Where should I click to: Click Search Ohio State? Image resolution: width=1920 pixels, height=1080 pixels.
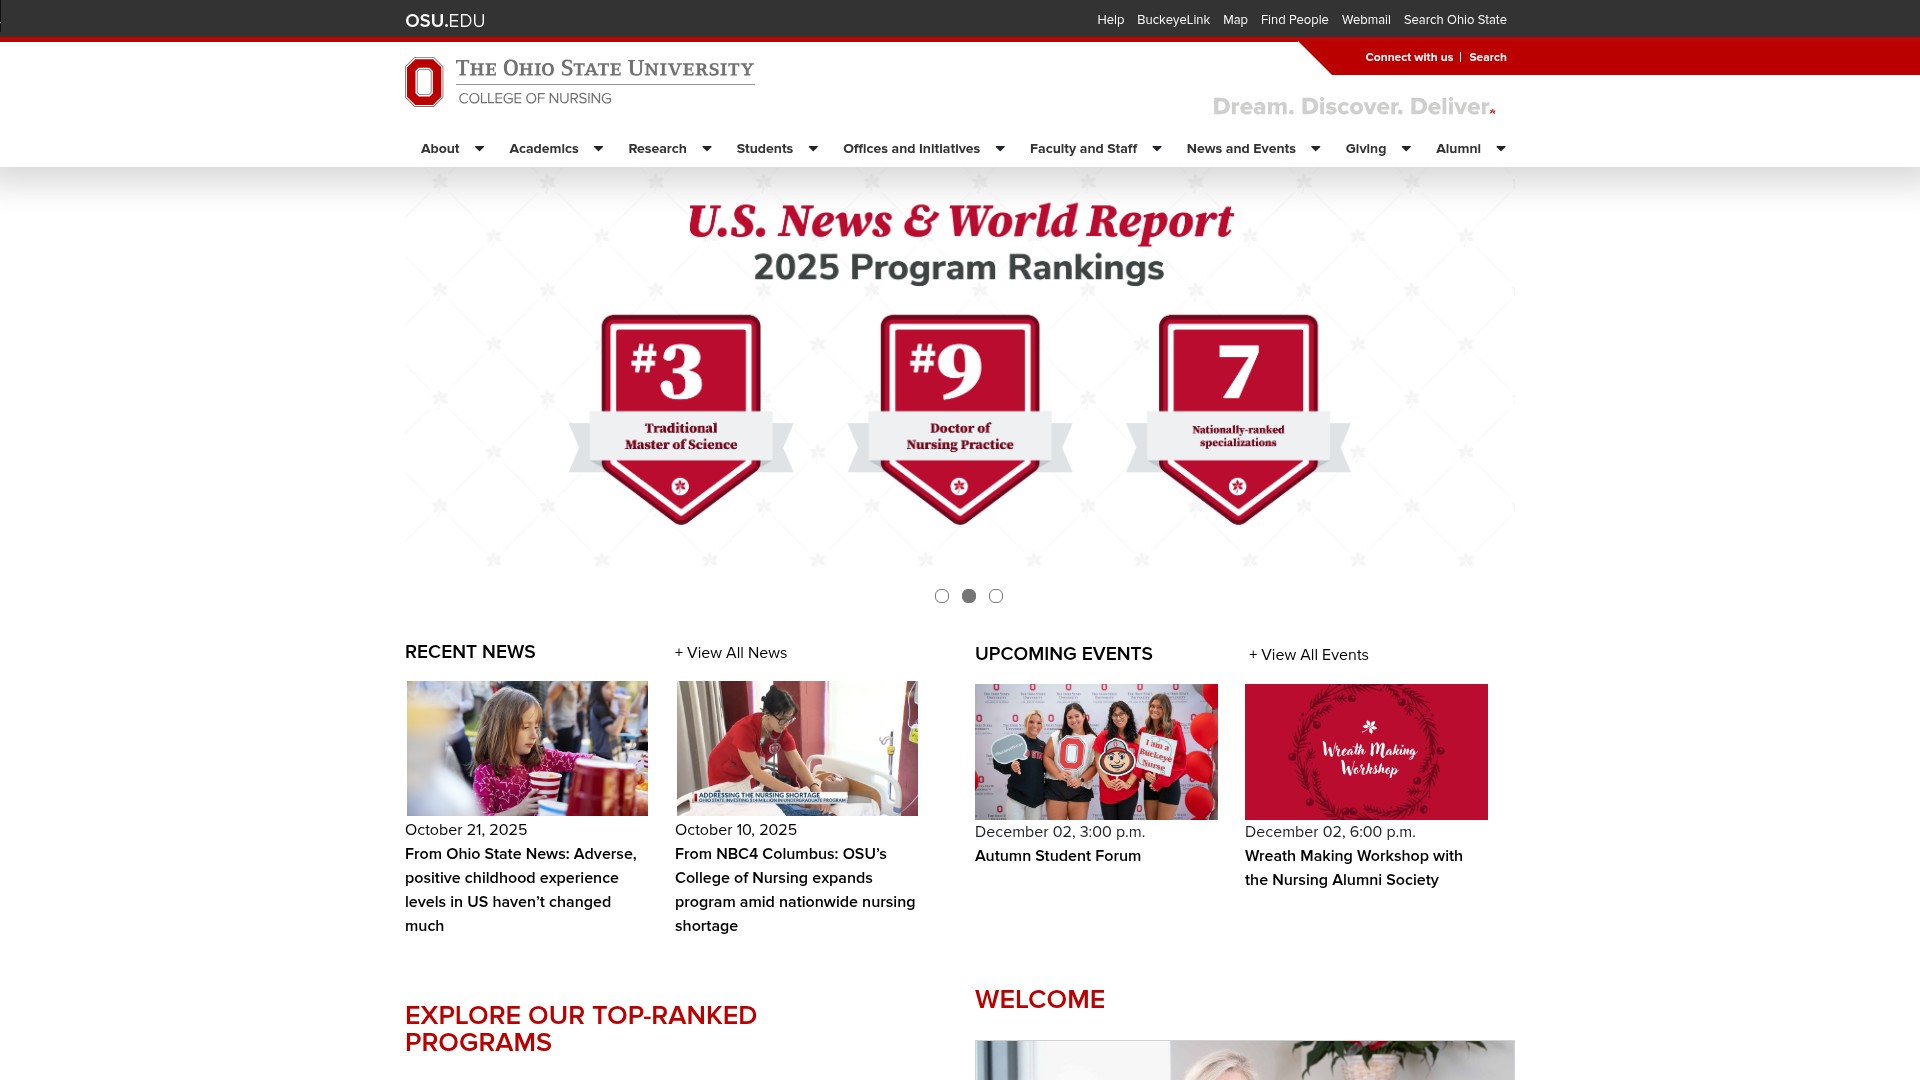pos(1455,20)
